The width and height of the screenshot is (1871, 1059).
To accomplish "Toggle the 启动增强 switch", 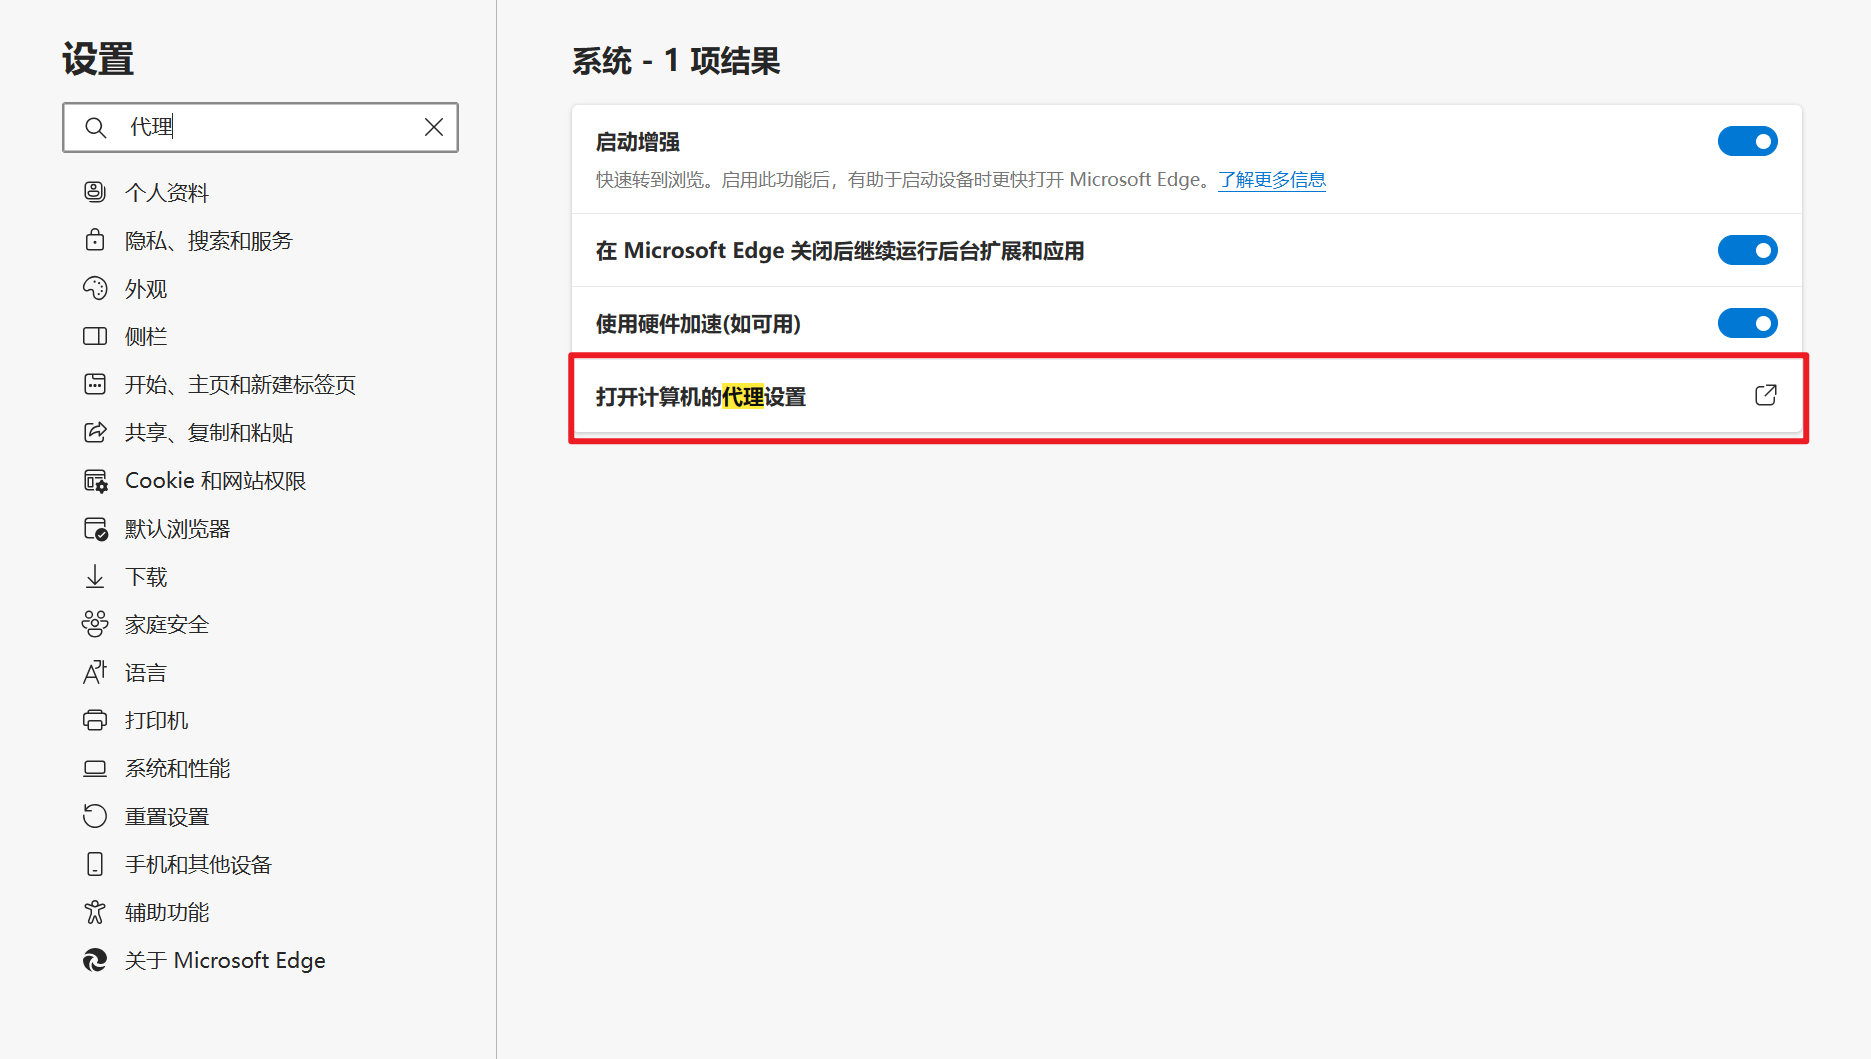I will [x=1747, y=141].
